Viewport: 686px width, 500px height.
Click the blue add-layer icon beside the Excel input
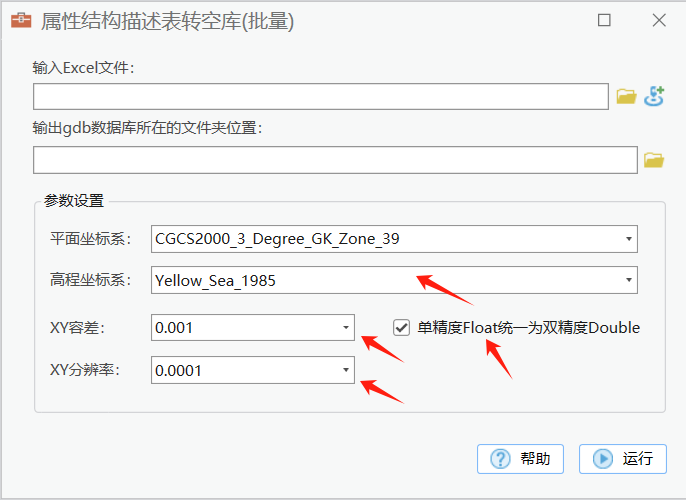click(x=654, y=96)
